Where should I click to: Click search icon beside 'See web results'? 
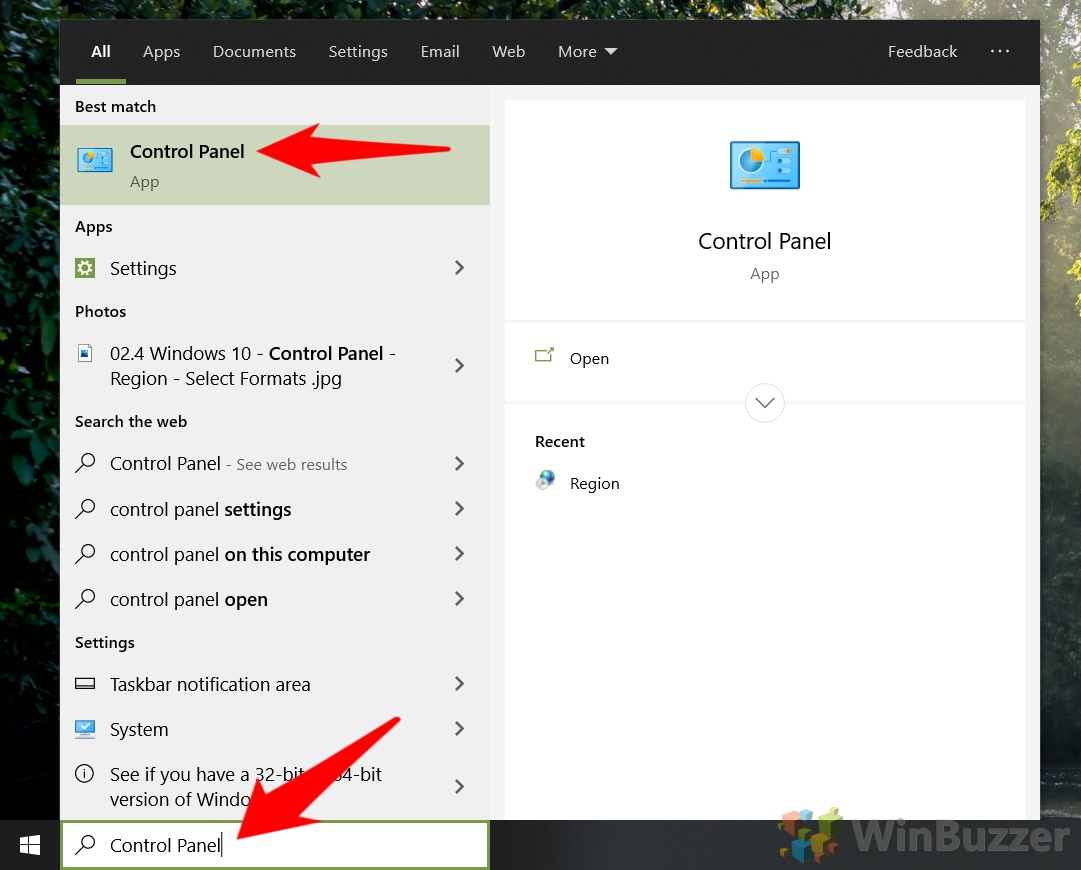(85, 463)
